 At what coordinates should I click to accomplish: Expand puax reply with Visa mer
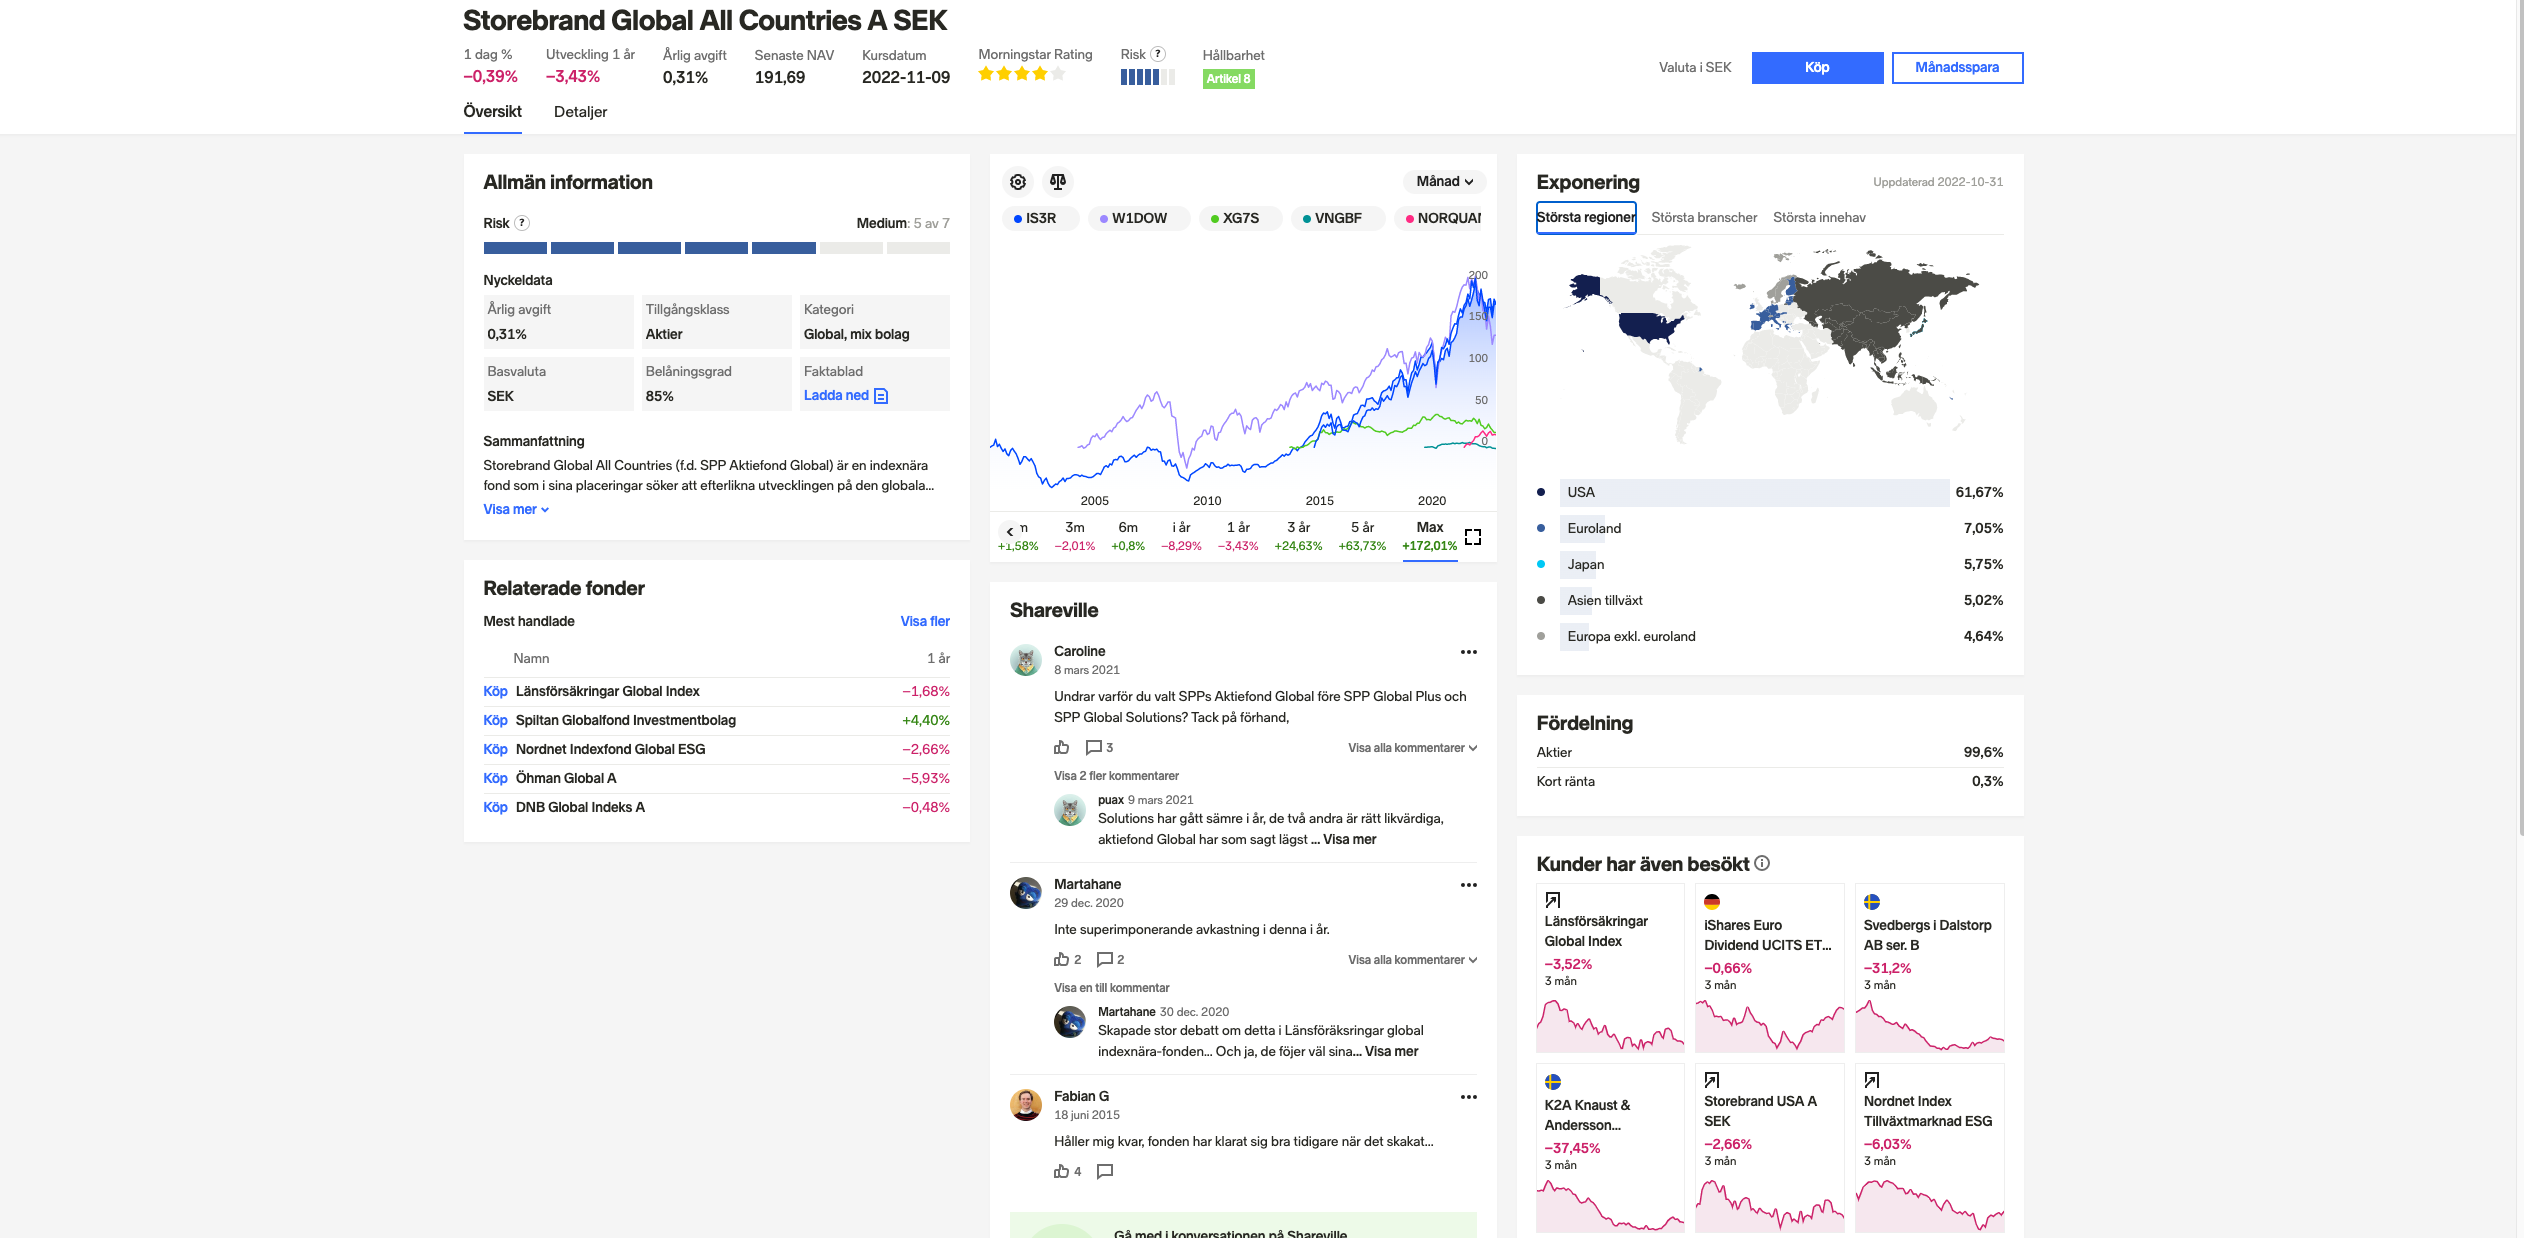pyautogui.click(x=1350, y=839)
